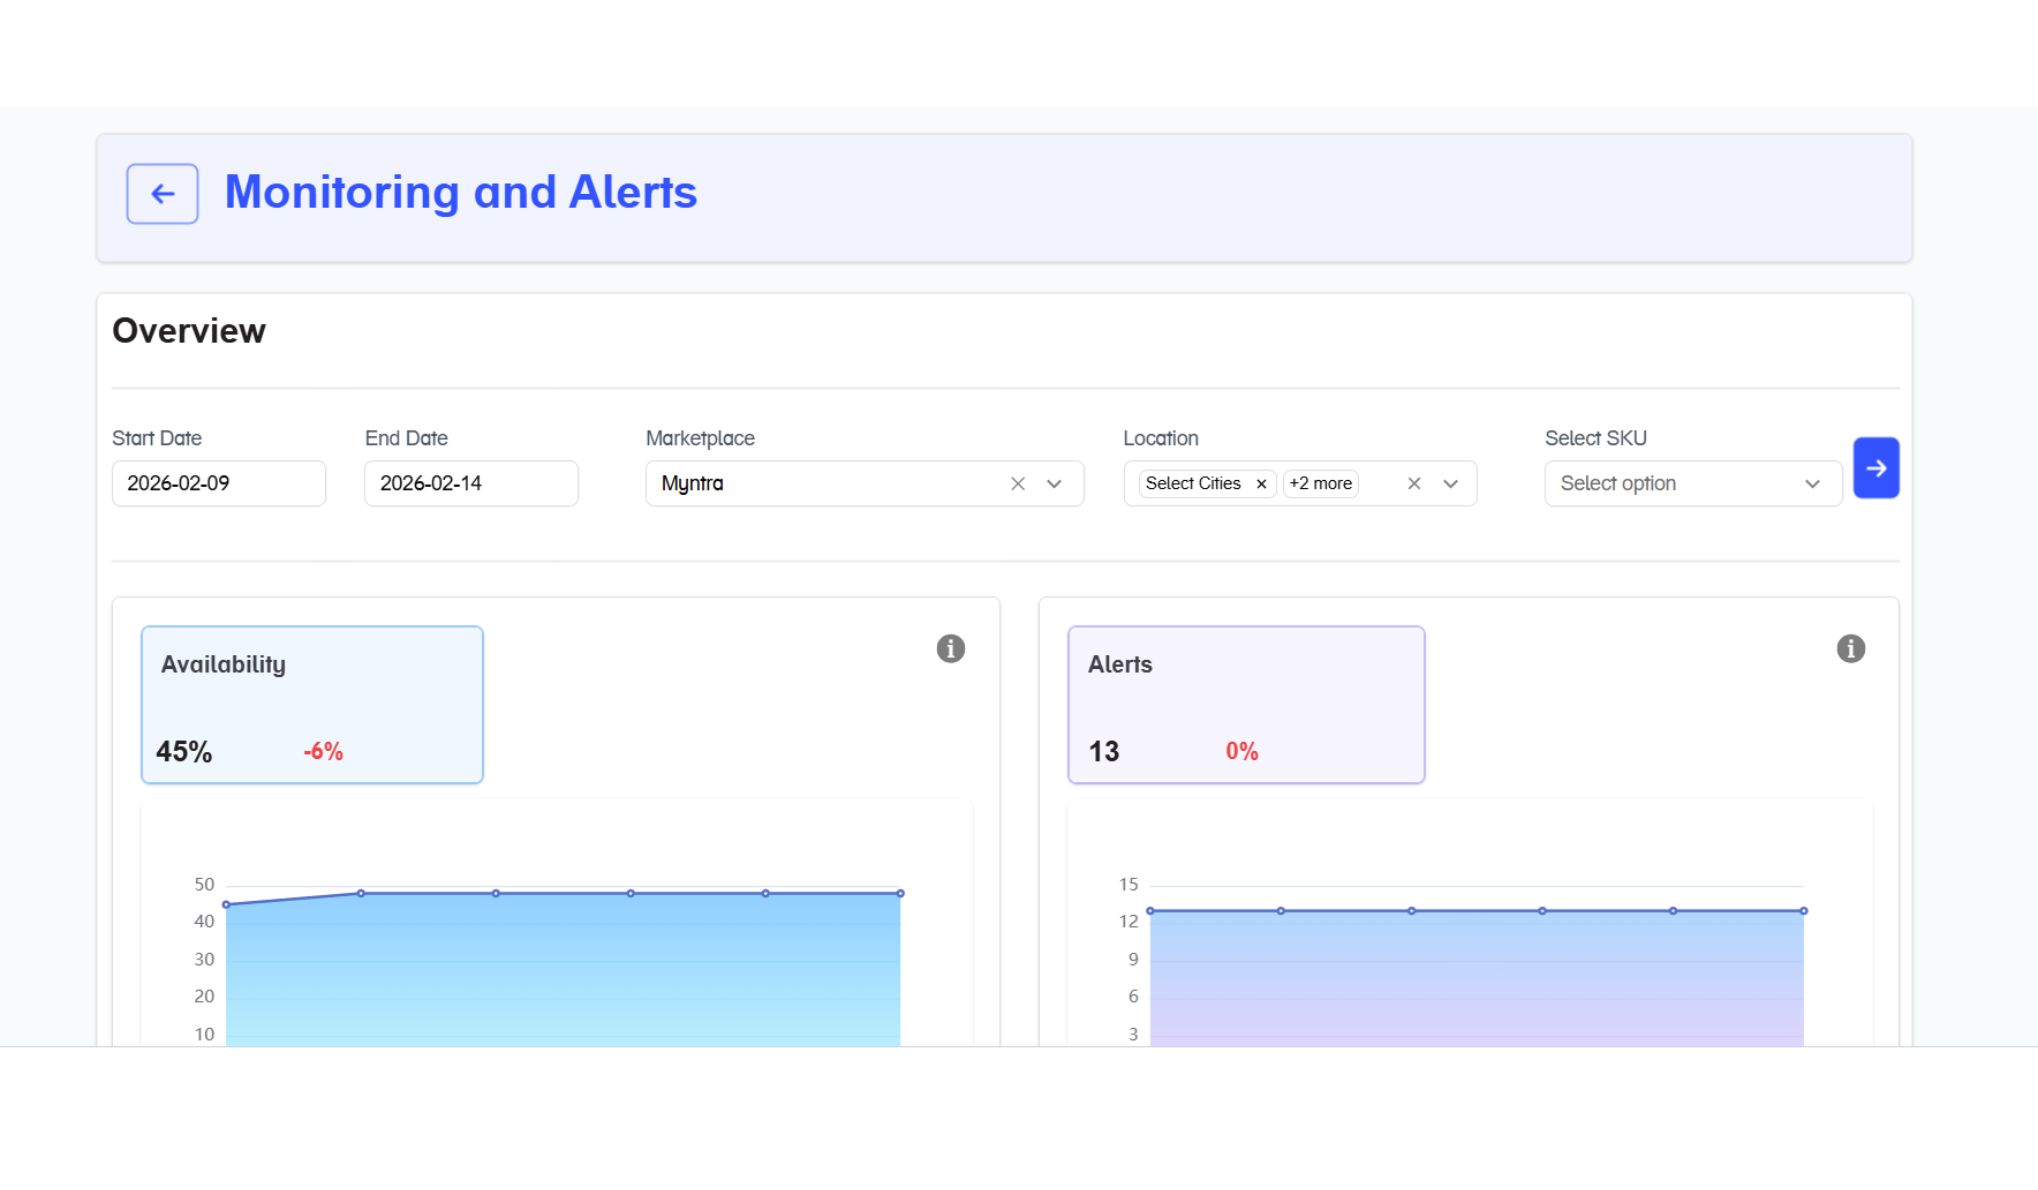The image size is (2038, 1190).
Task: Open the Alerts chart info icon
Action: click(1850, 649)
